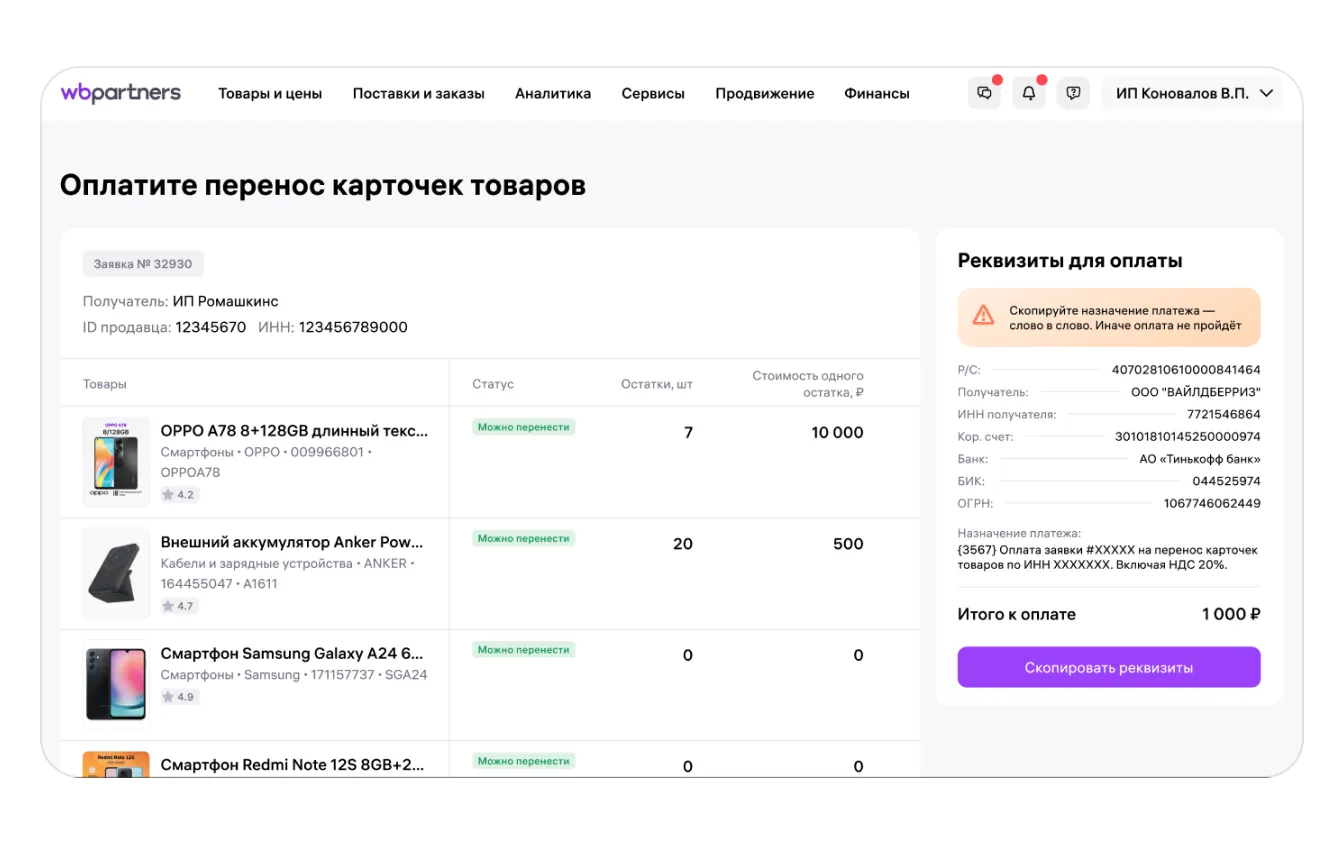Open the Финансы menu
The image size is (1344, 844).
point(877,93)
